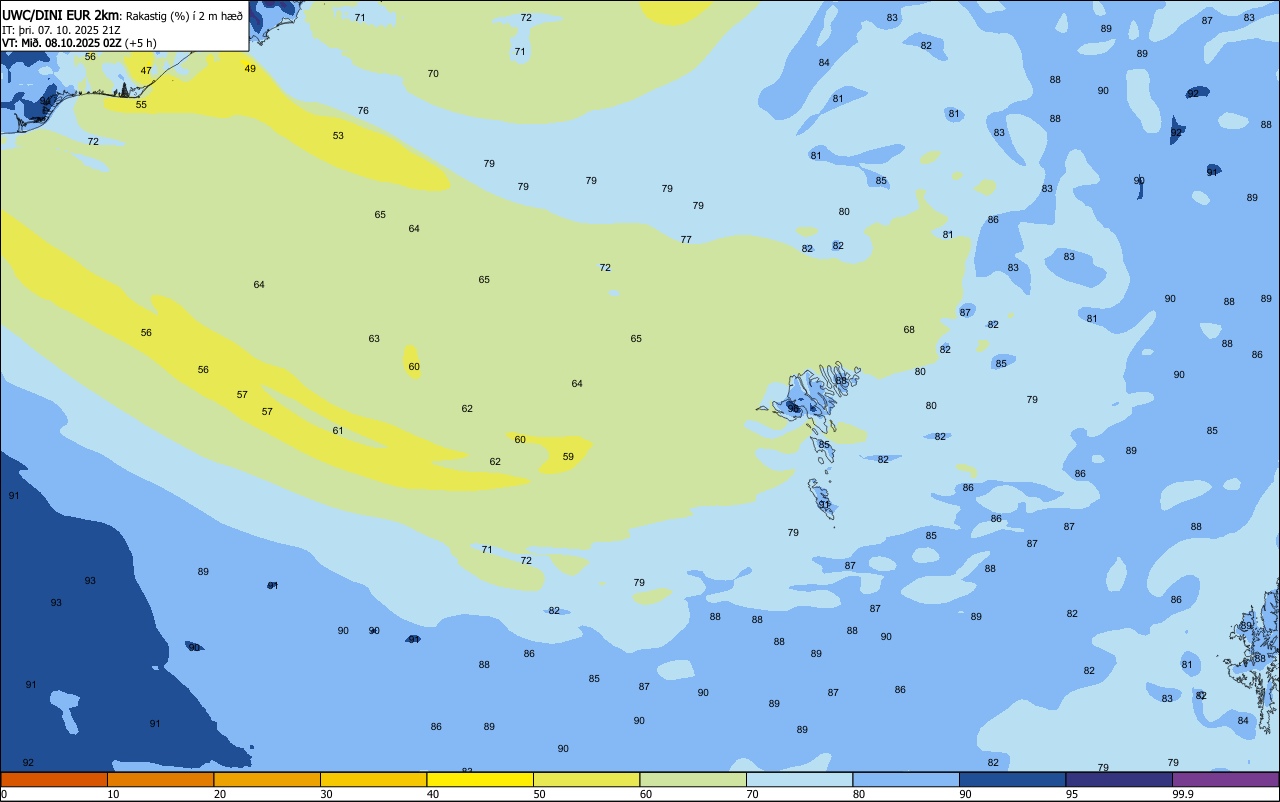Screen dimensions: 1280x802
Task: Click the '50' tick label on the legend
Action: (x=540, y=794)
